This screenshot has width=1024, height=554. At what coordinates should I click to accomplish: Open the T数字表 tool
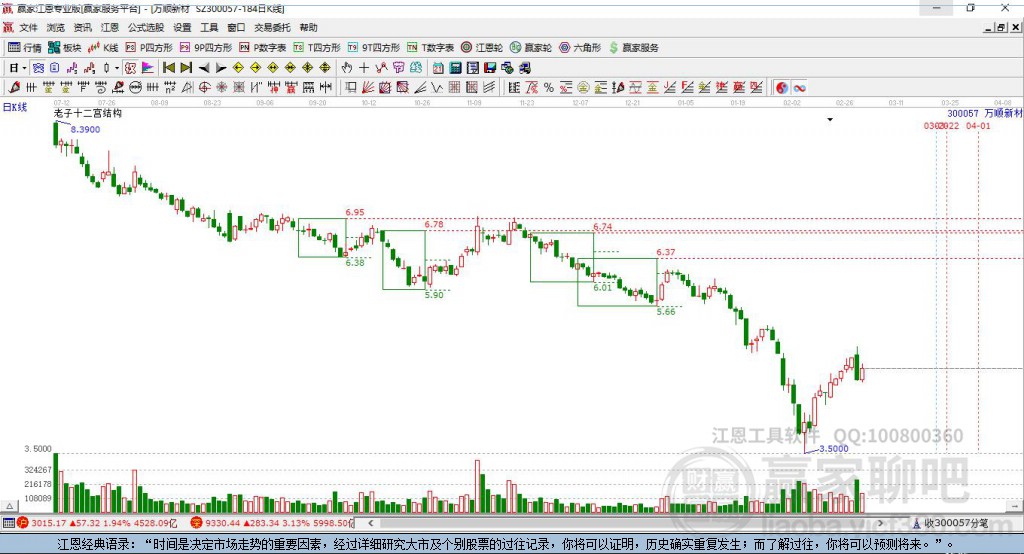point(430,48)
